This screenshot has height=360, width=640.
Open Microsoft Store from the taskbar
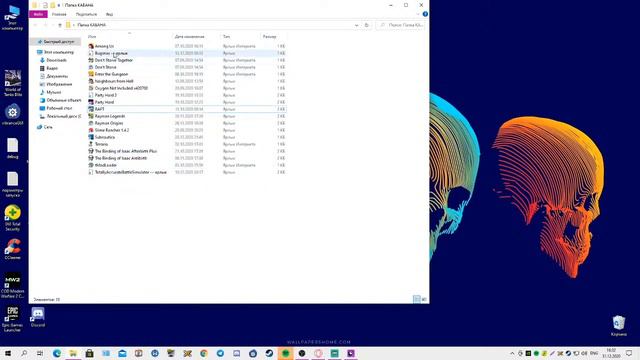(x=89, y=353)
